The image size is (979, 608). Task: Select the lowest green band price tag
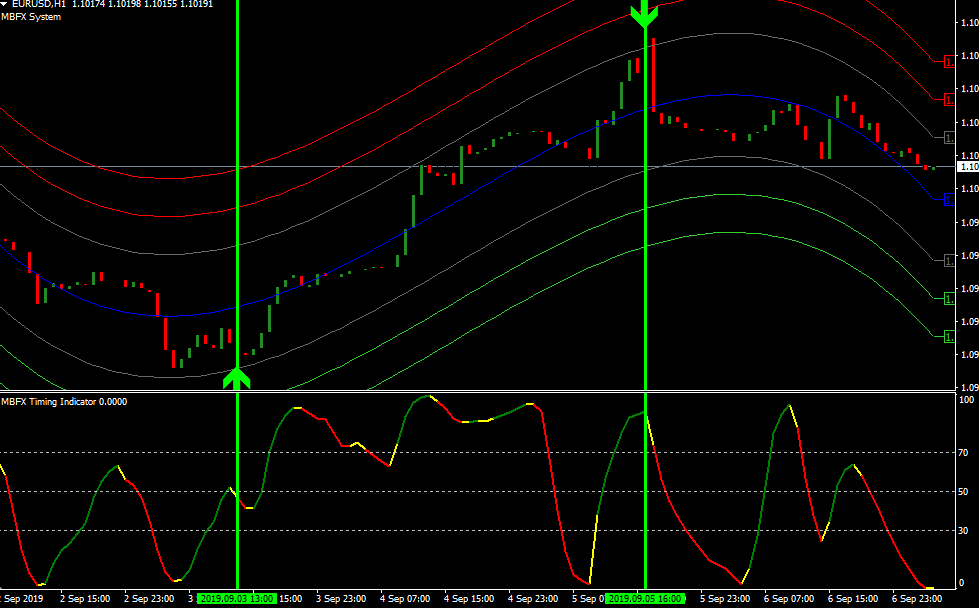(x=949, y=337)
